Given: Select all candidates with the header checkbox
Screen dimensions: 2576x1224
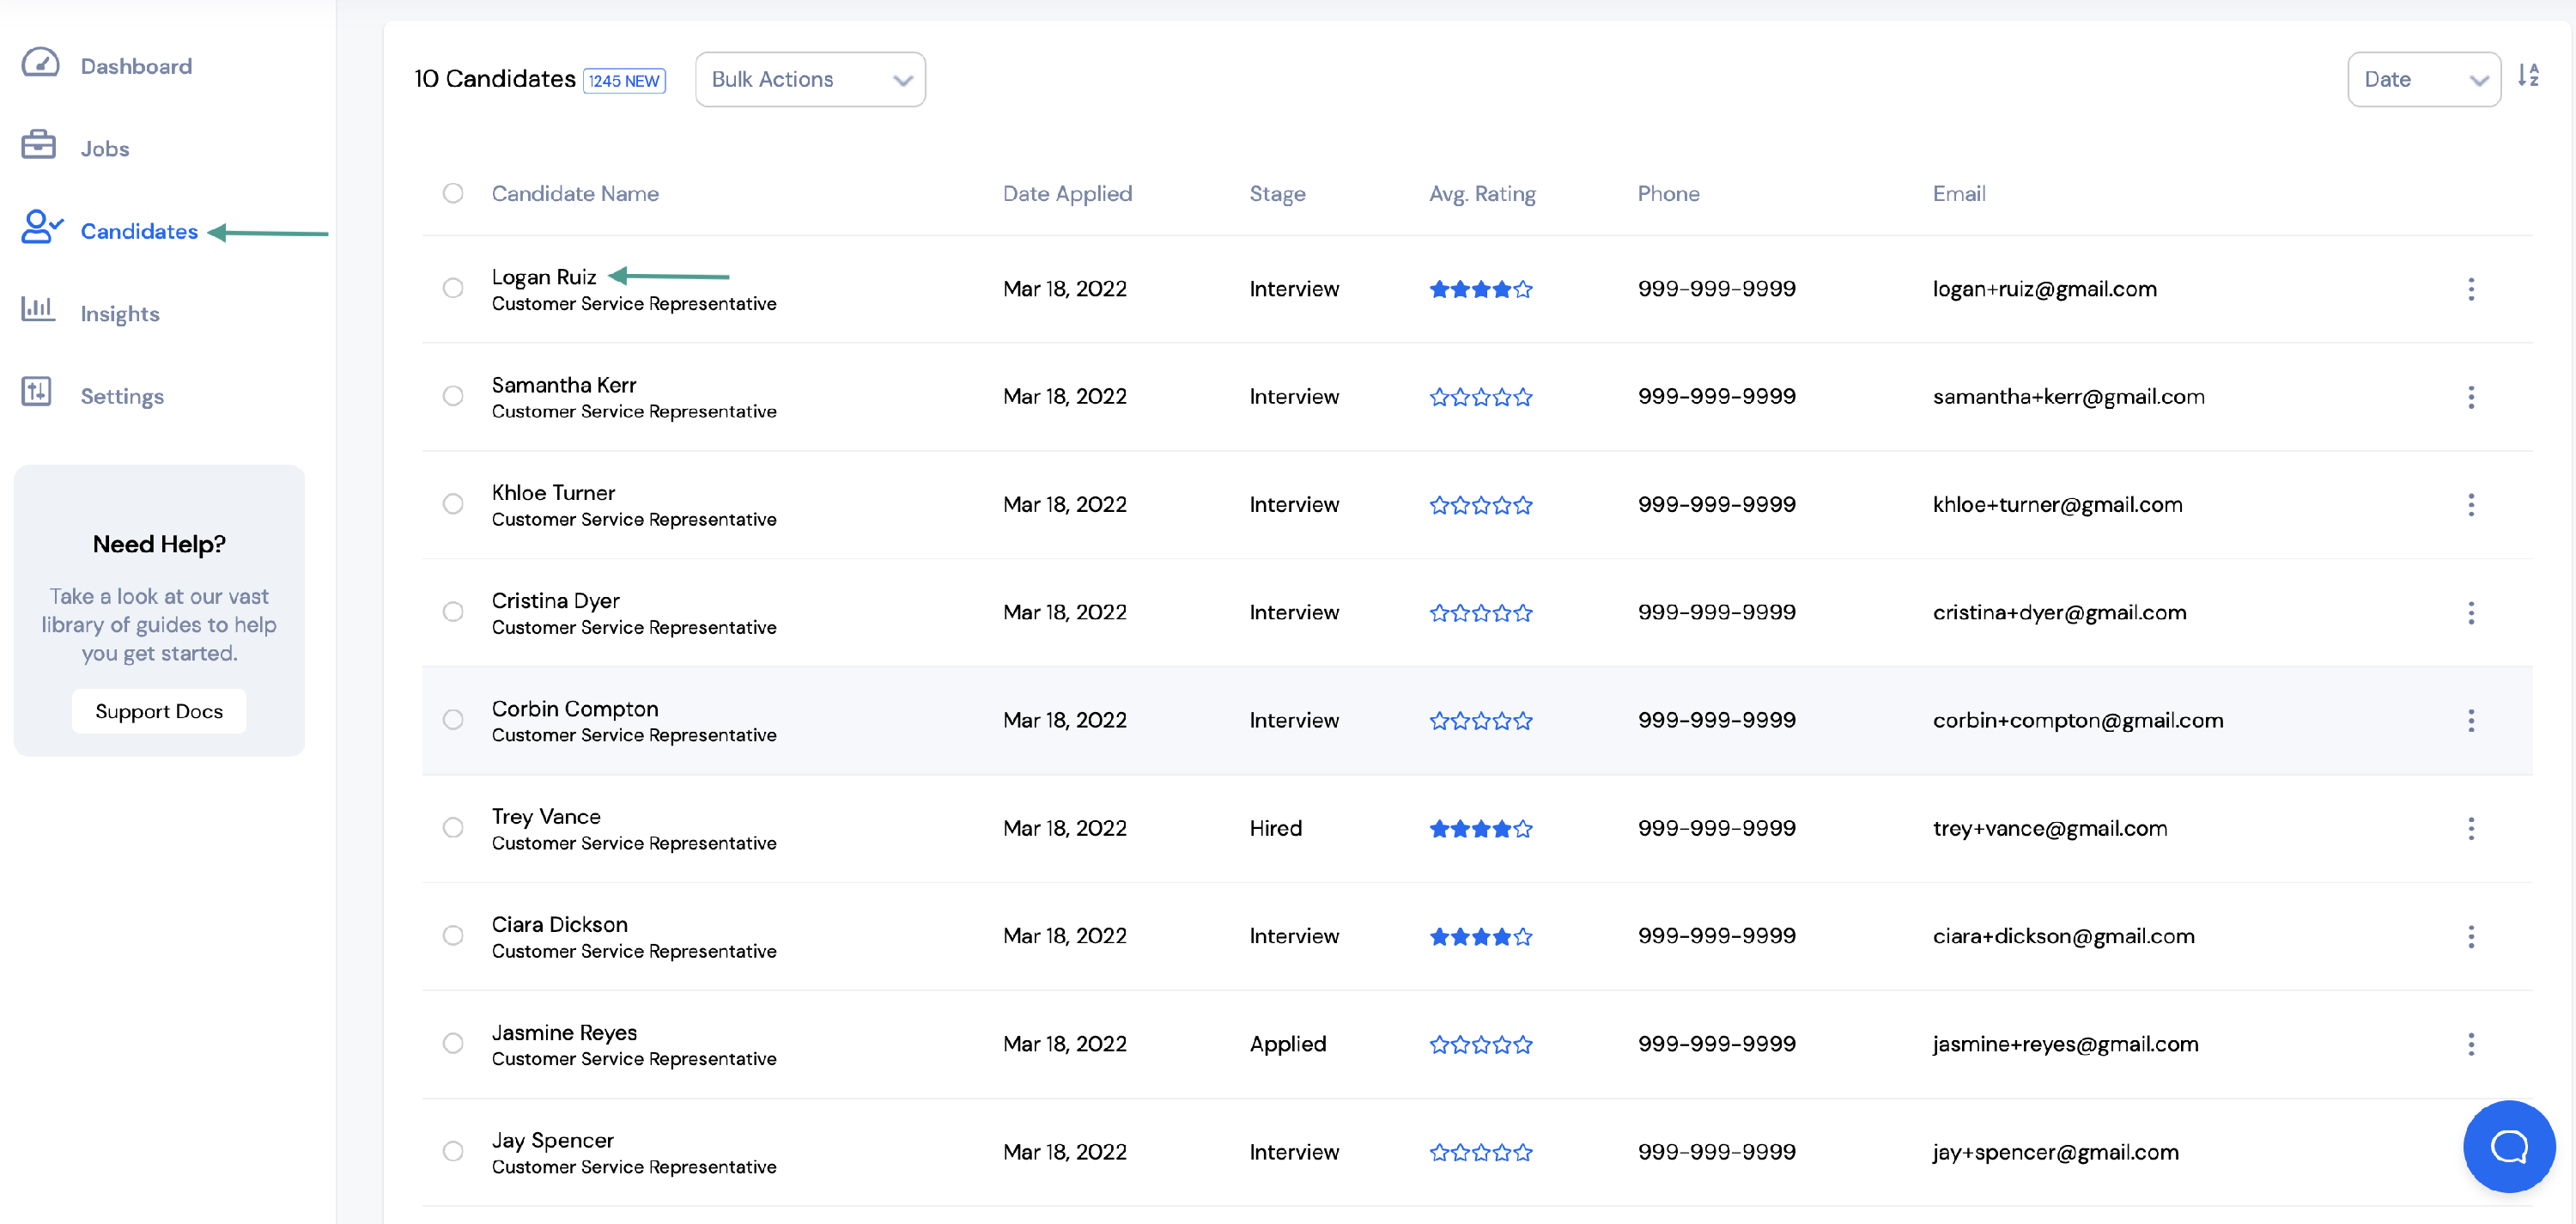Looking at the screenshot, I should coord(453,193).
